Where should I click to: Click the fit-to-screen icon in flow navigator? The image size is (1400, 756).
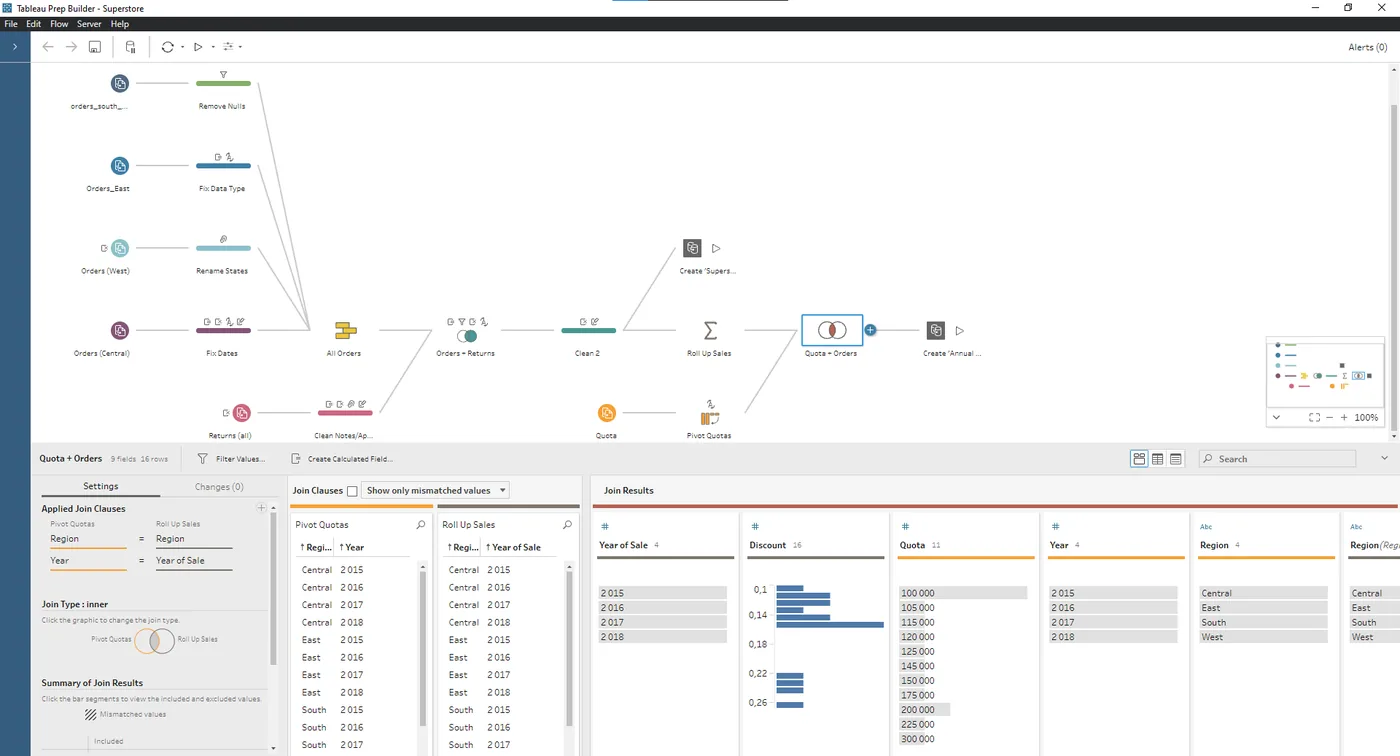point(1314,418)
